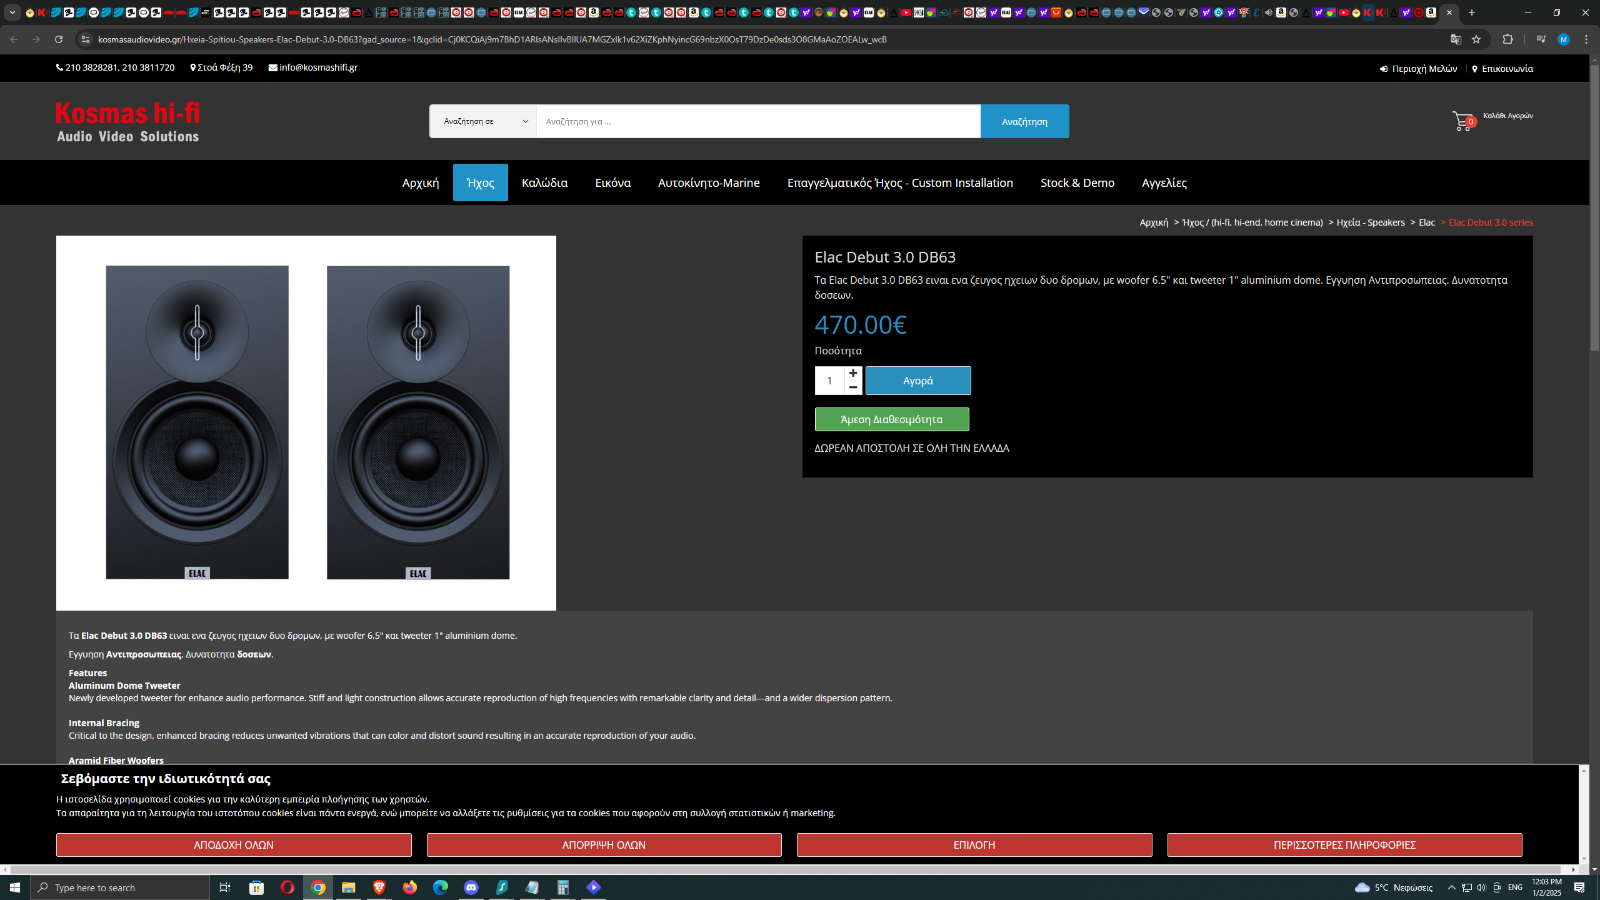
Task: Click the volume icon in system tray
Action: pyautogui.click(x=1481, y=887)
